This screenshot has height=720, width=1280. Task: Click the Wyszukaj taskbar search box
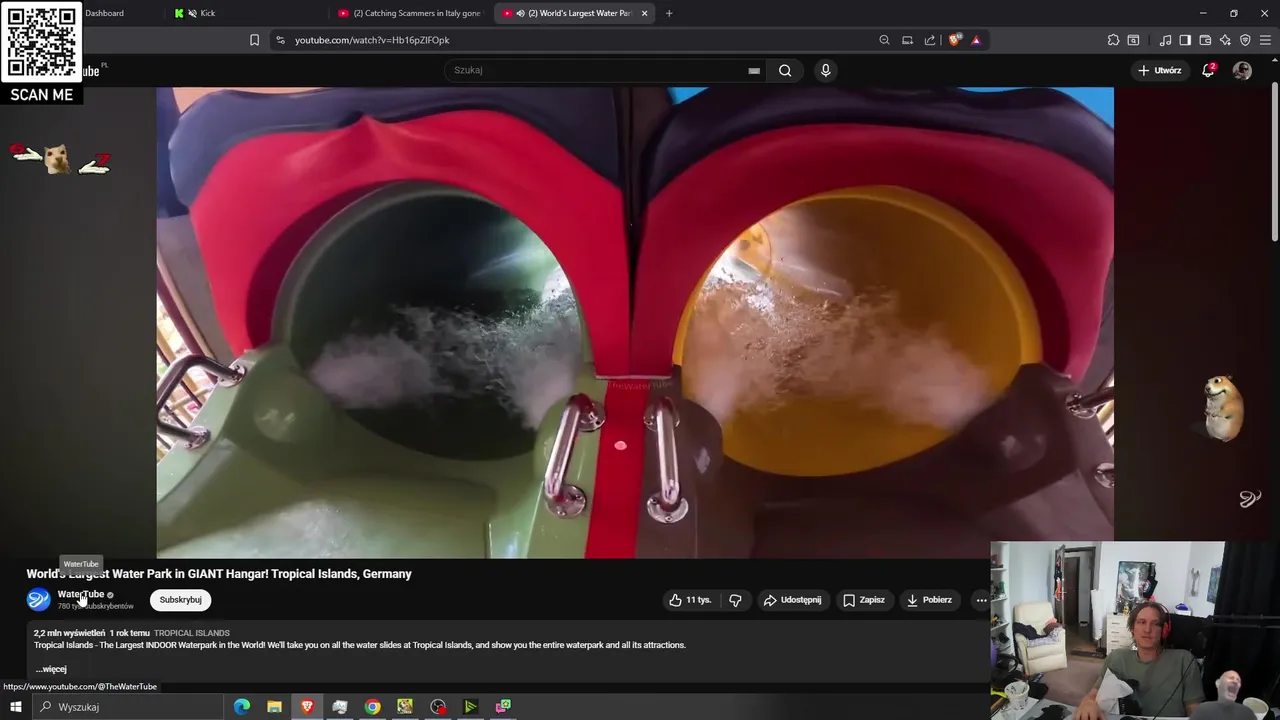coord(127,707)
